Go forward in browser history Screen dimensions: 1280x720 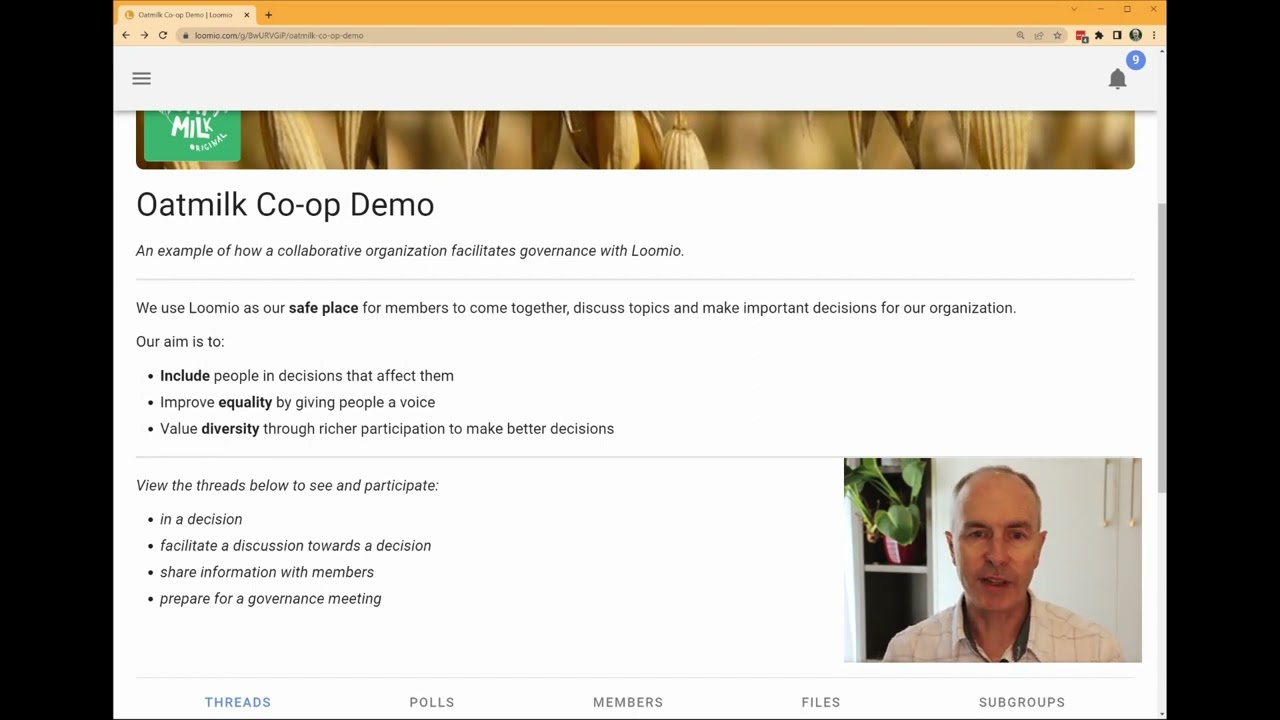144,35
